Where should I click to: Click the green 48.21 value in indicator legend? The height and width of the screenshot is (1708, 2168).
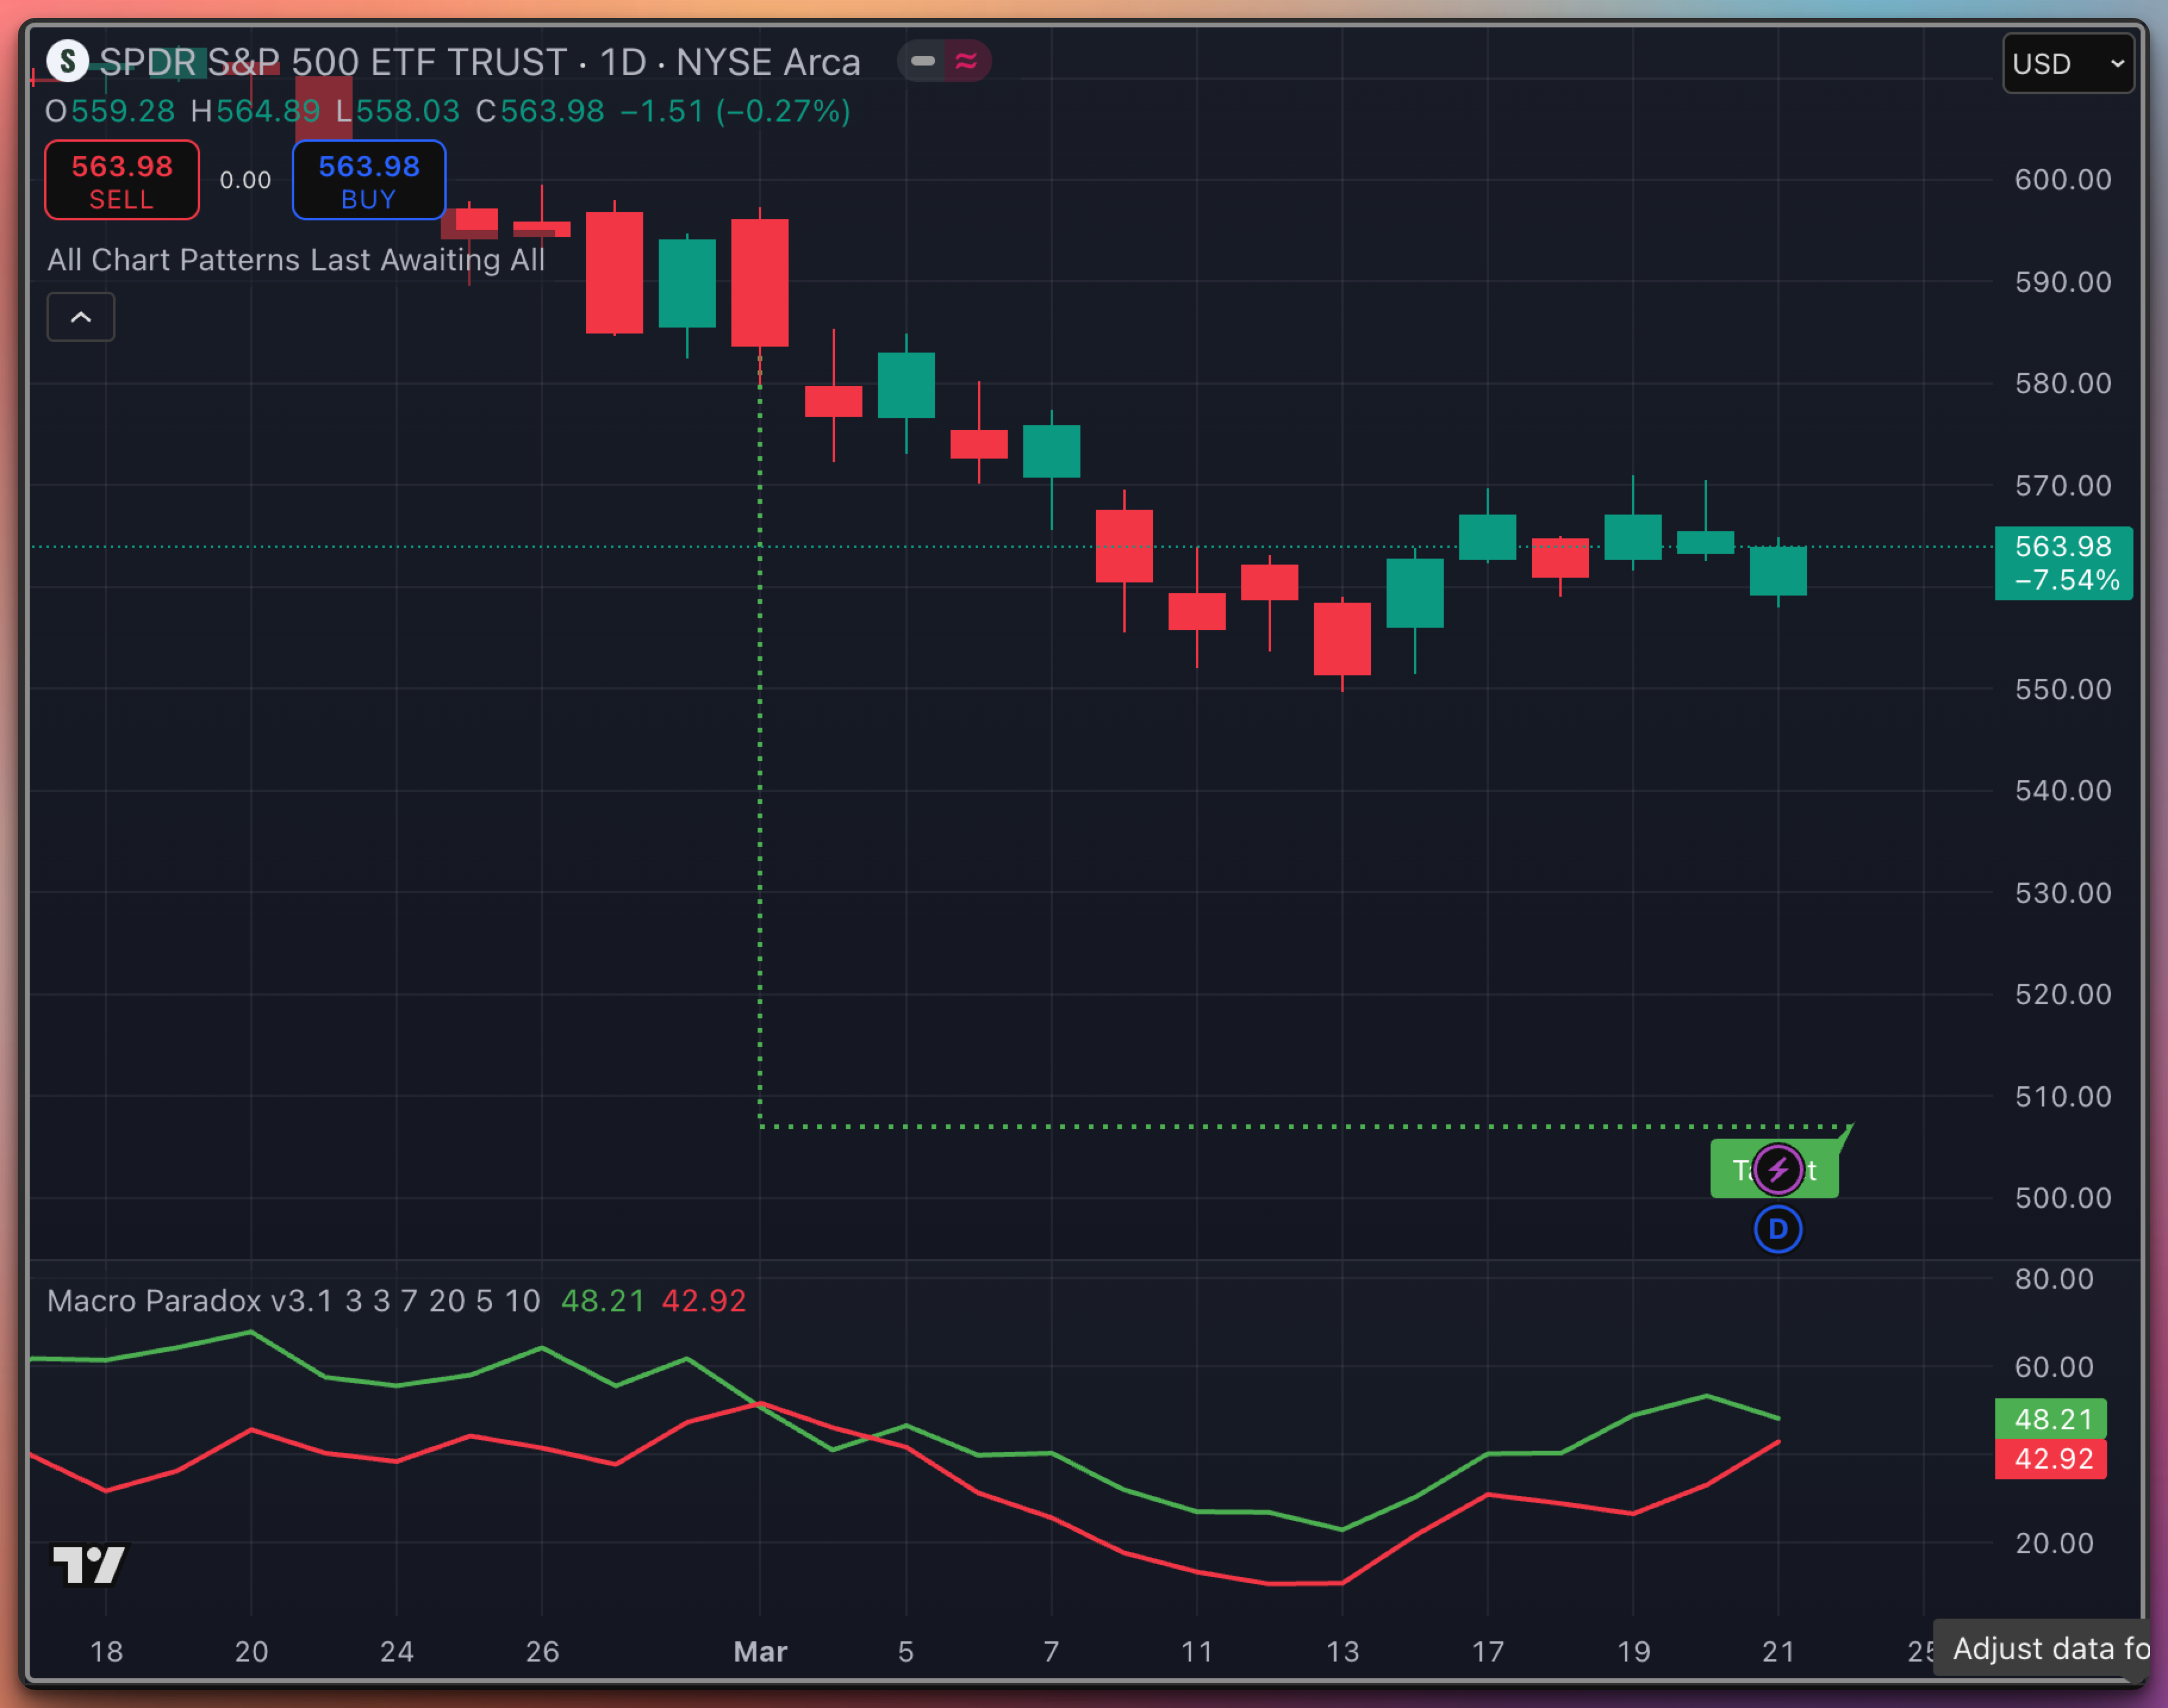pos(603,1301)
